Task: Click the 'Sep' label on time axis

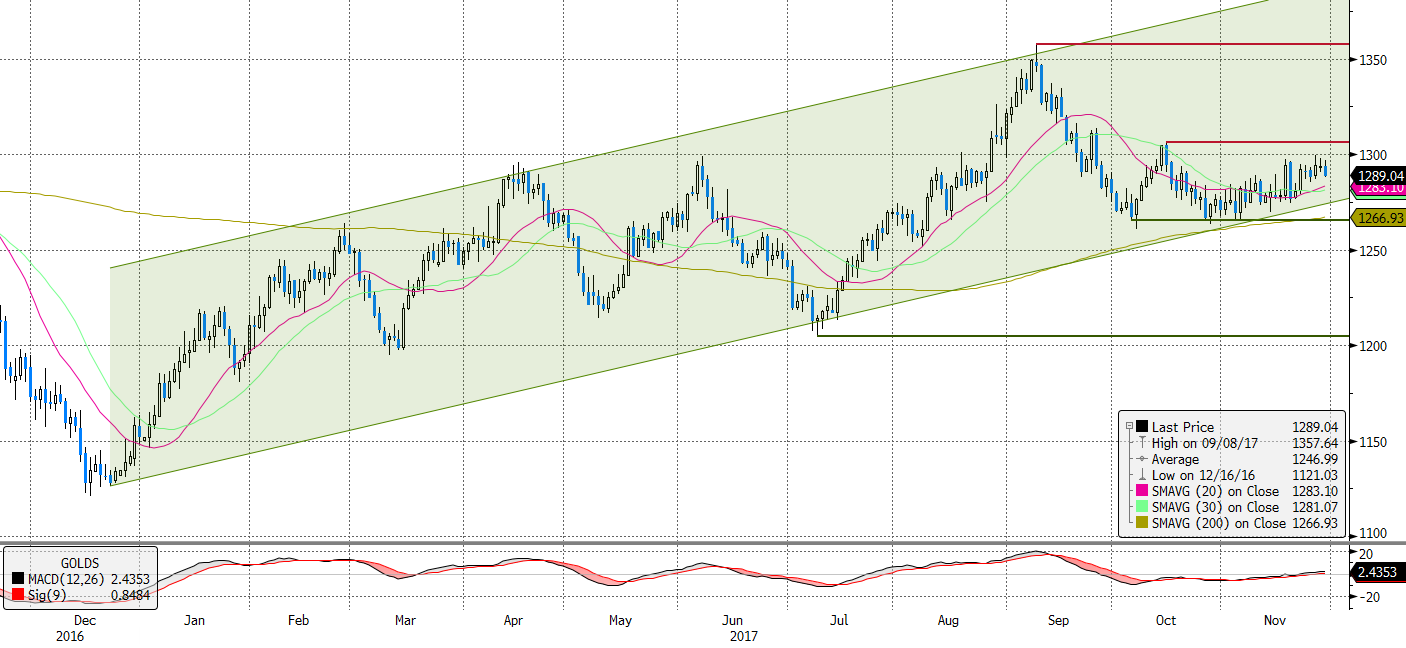Action: pyautogui.click(x=1058, y=620)
